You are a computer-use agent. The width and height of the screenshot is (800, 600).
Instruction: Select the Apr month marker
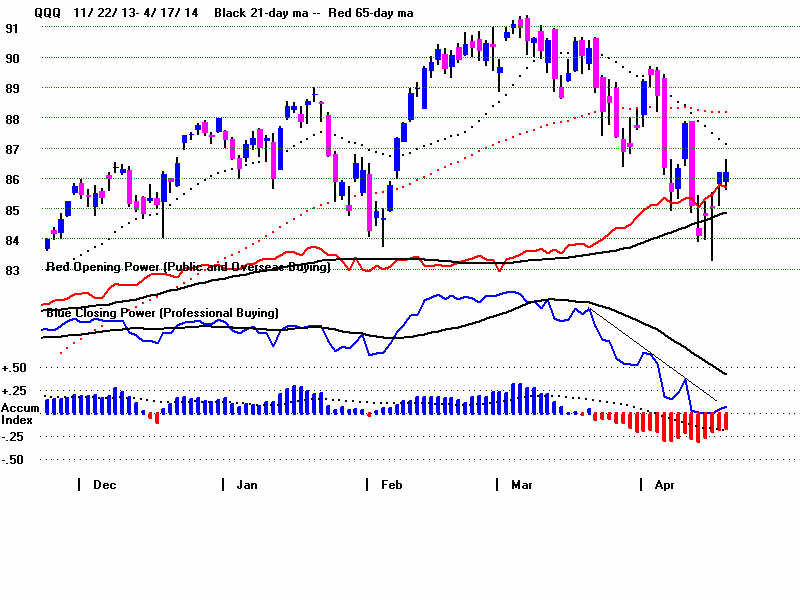[665, 485]
